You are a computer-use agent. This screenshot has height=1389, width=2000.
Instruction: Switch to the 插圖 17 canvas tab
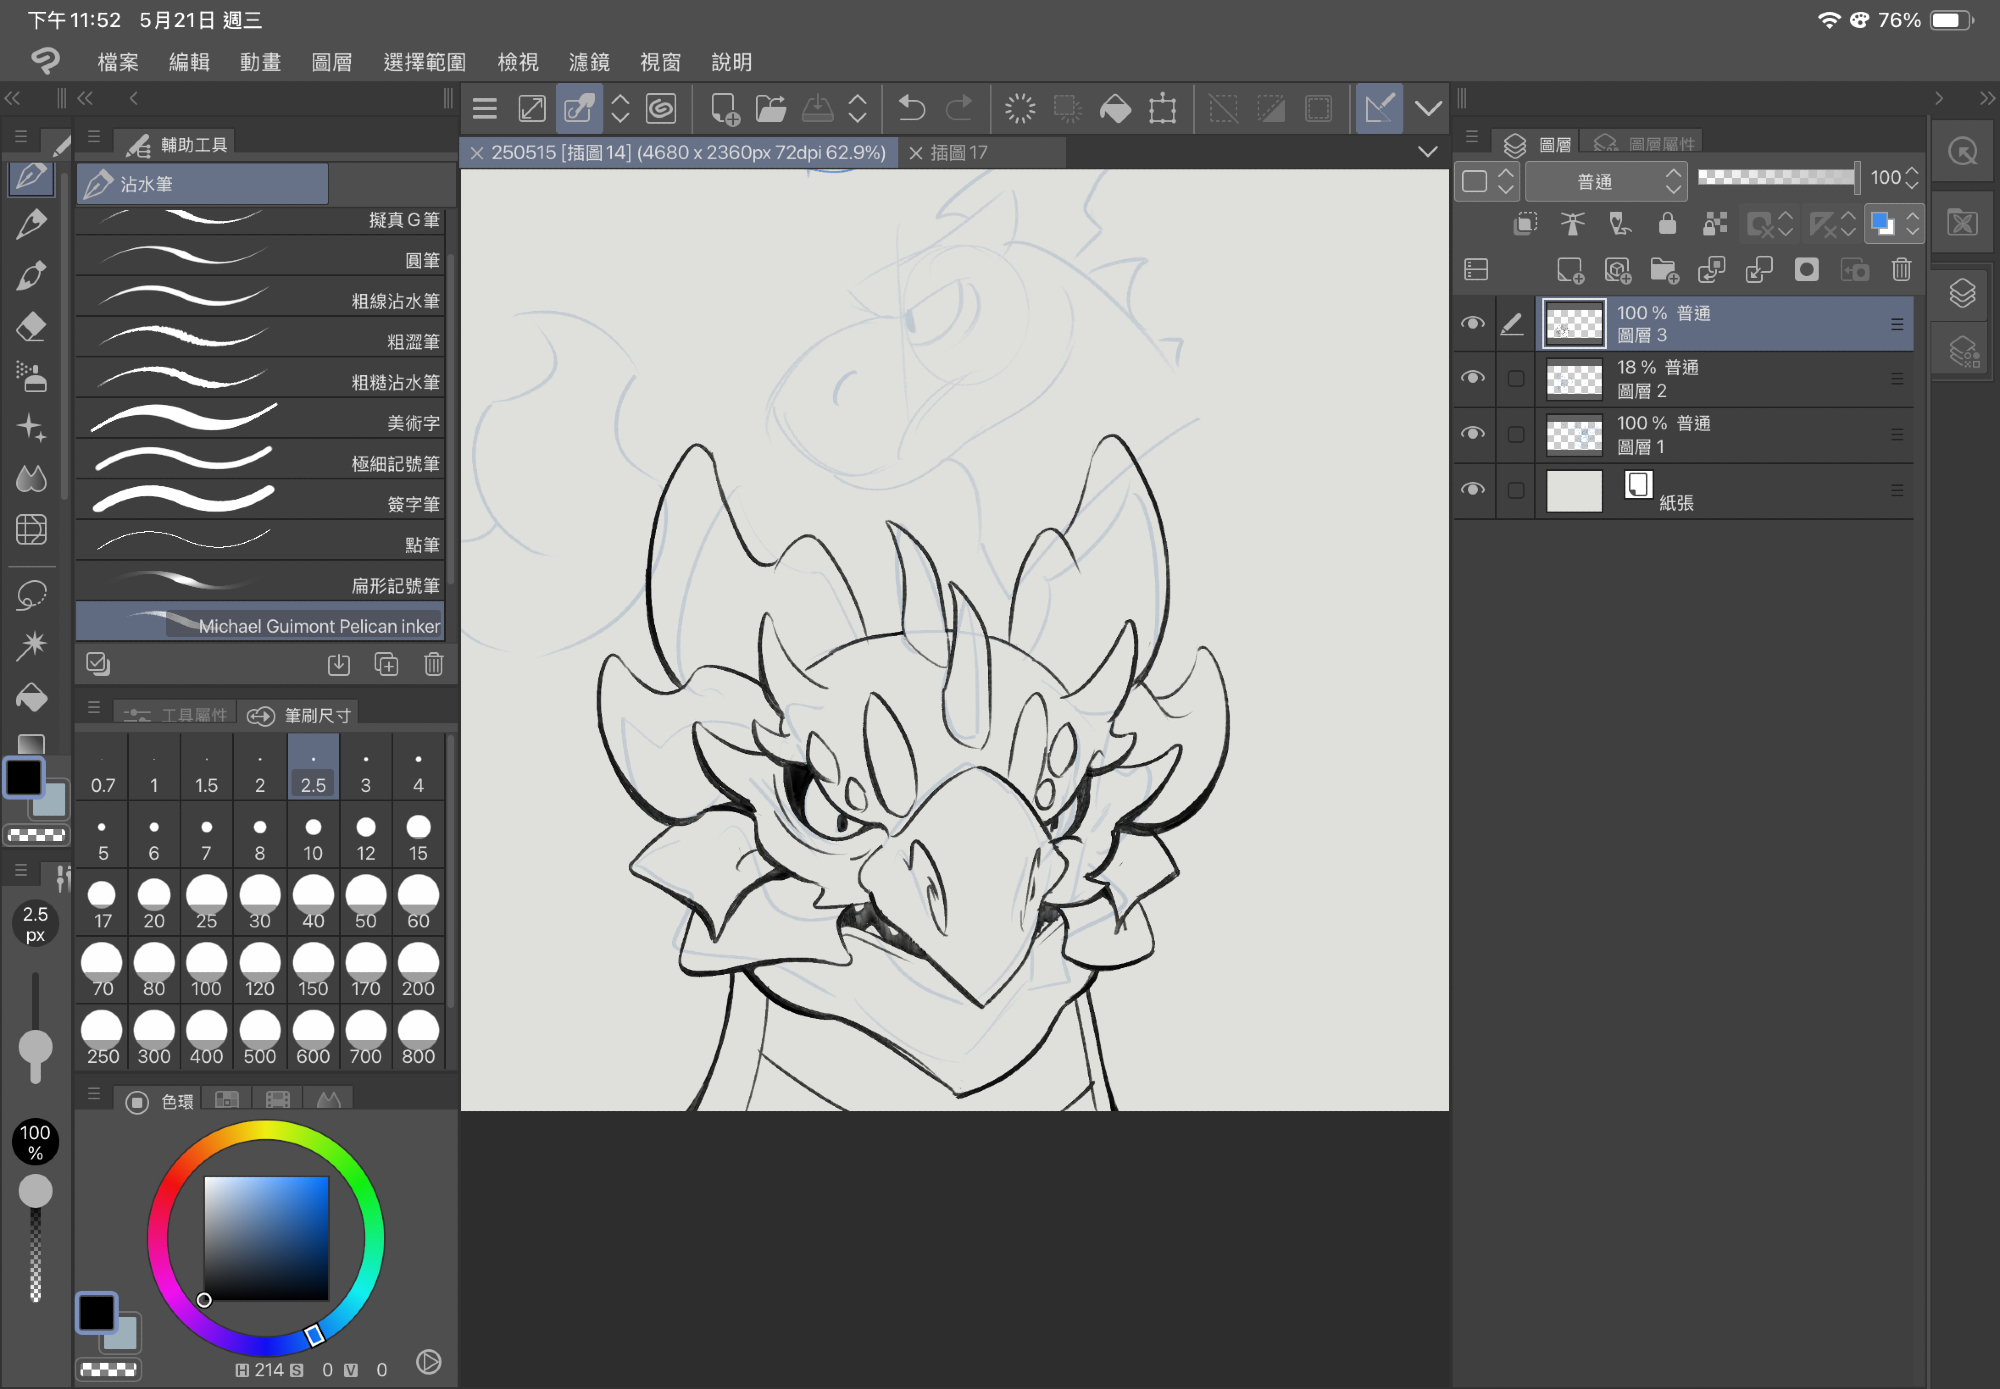pyautogui.click(x=958, y=152)
